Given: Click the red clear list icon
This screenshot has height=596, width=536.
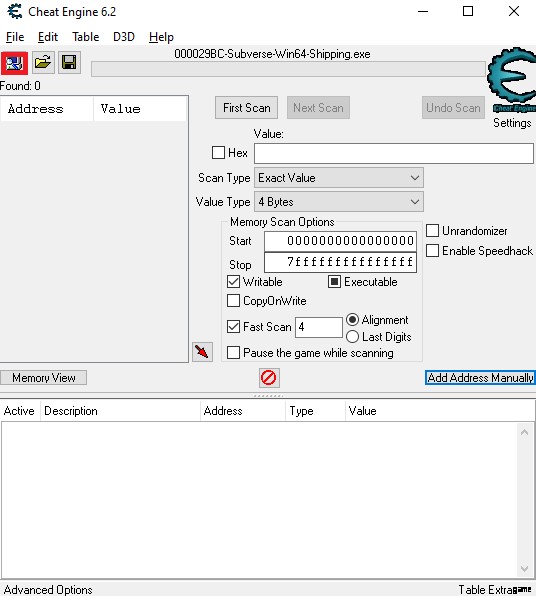Looking at the screenshot, I should [x=269, y=378].
